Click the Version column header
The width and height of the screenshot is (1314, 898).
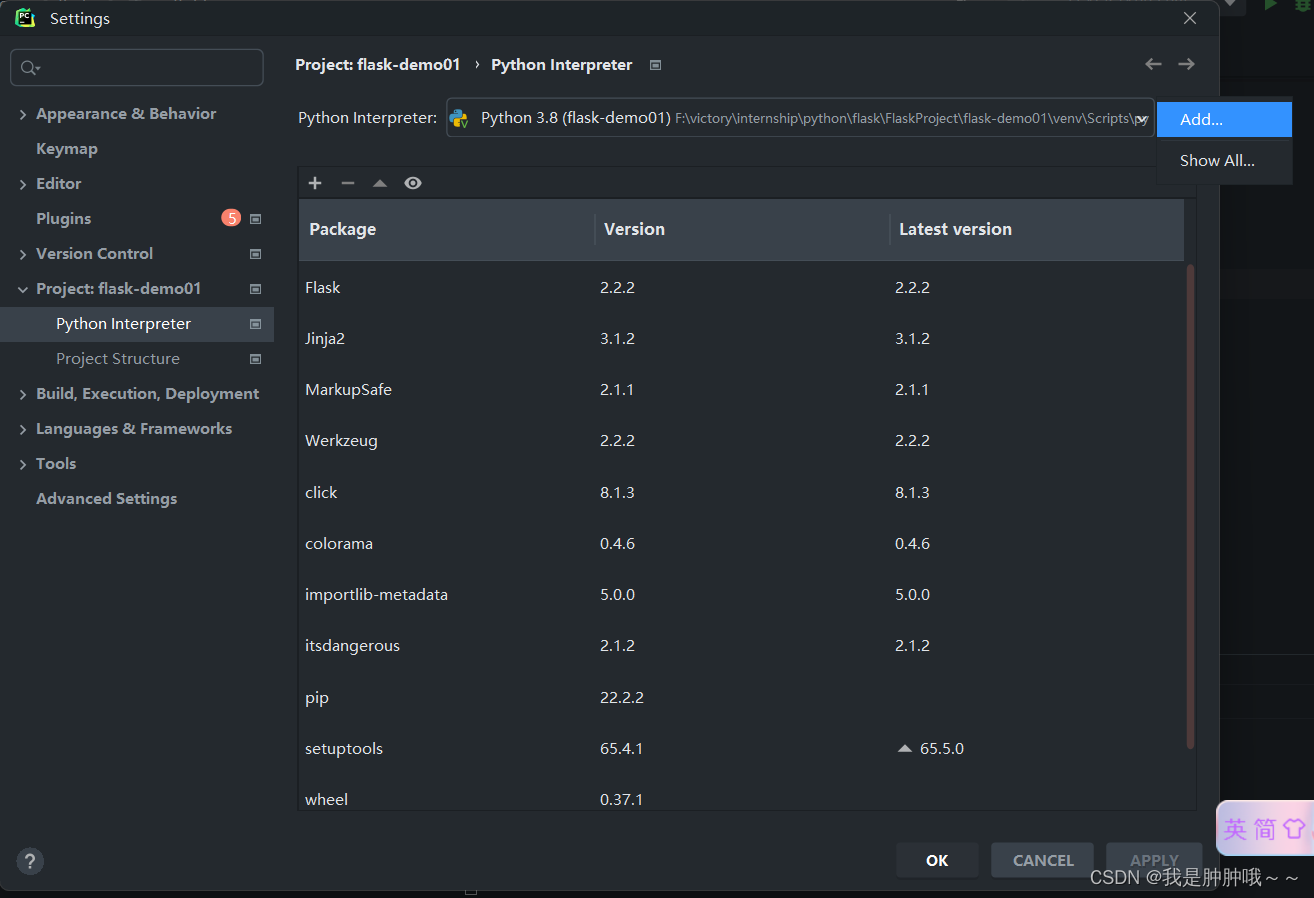click(742, 229)
